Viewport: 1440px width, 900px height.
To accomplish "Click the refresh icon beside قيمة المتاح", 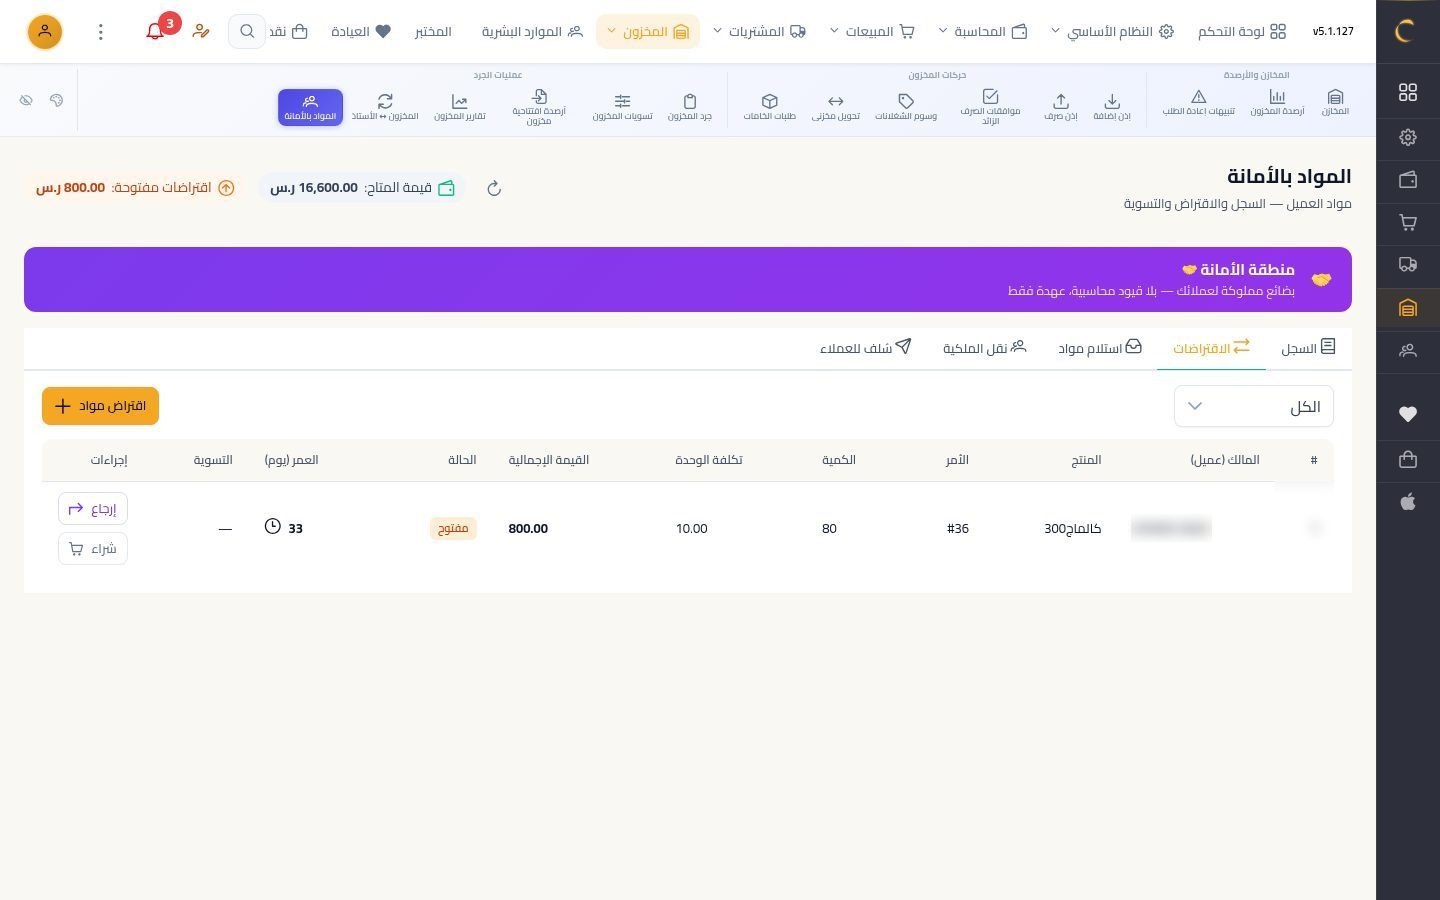I will point(494,188).
